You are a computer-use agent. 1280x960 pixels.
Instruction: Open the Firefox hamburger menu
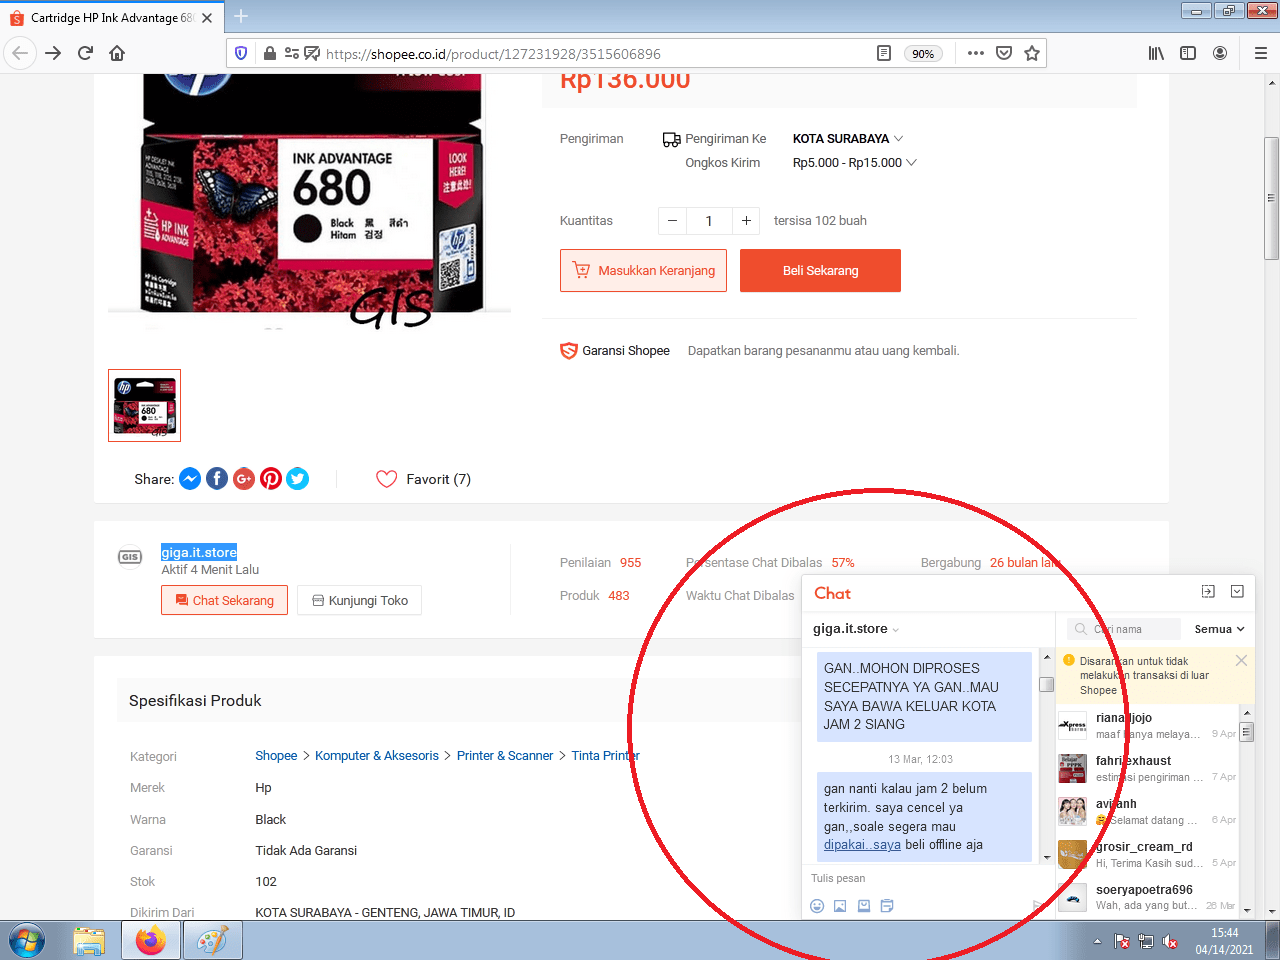pyautogui.click(x=1261, y=53)
